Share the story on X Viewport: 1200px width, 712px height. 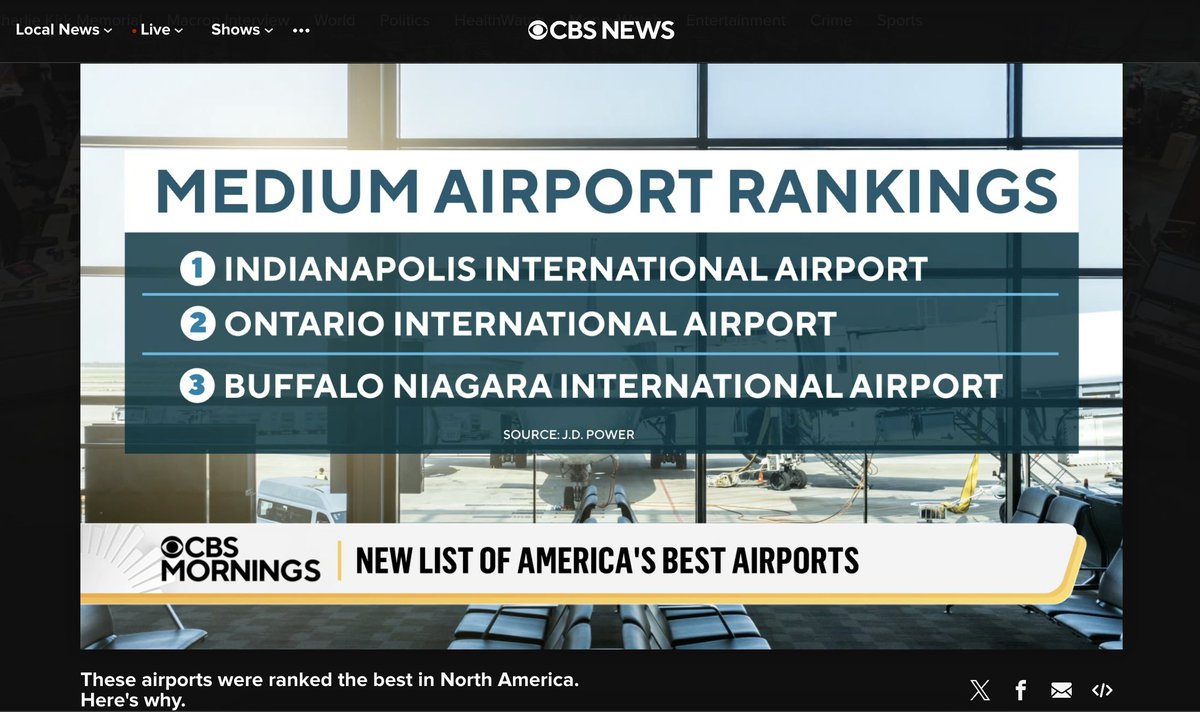tap(979, 690)
